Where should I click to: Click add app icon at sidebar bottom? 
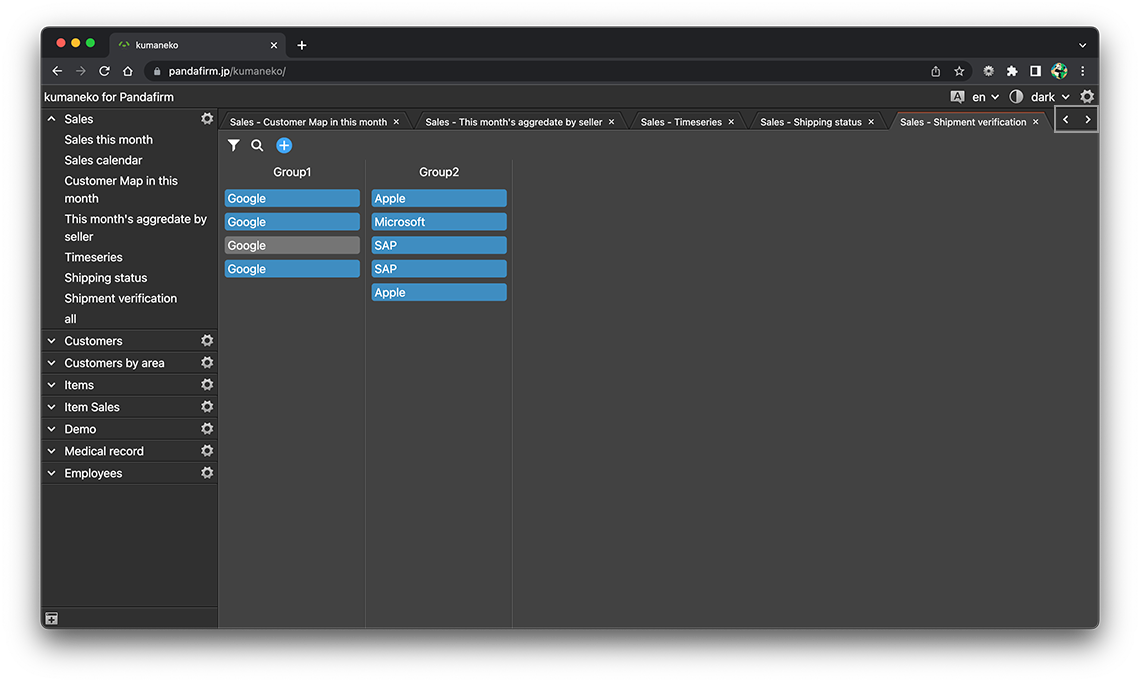[52, 619]
